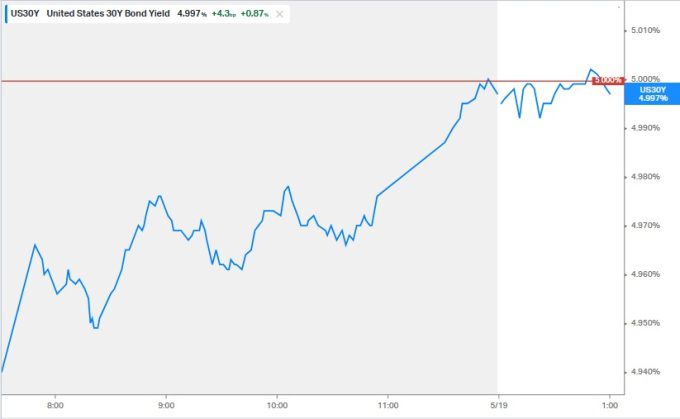The image size is (680, 419).
Task: Click the 4.940% y-axis label
Action: 651,372
